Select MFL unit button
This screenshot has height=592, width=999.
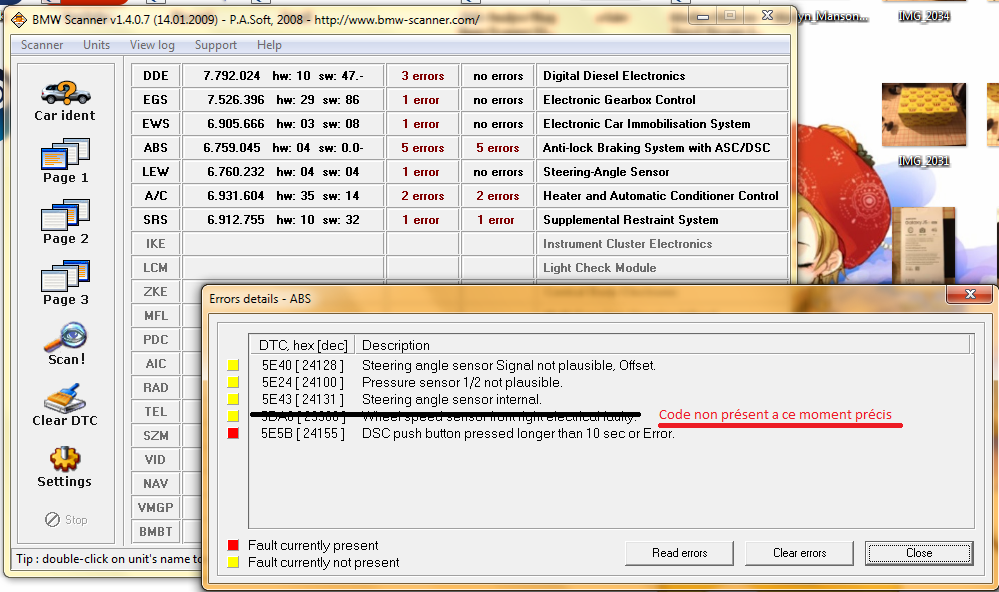point(156,316)
